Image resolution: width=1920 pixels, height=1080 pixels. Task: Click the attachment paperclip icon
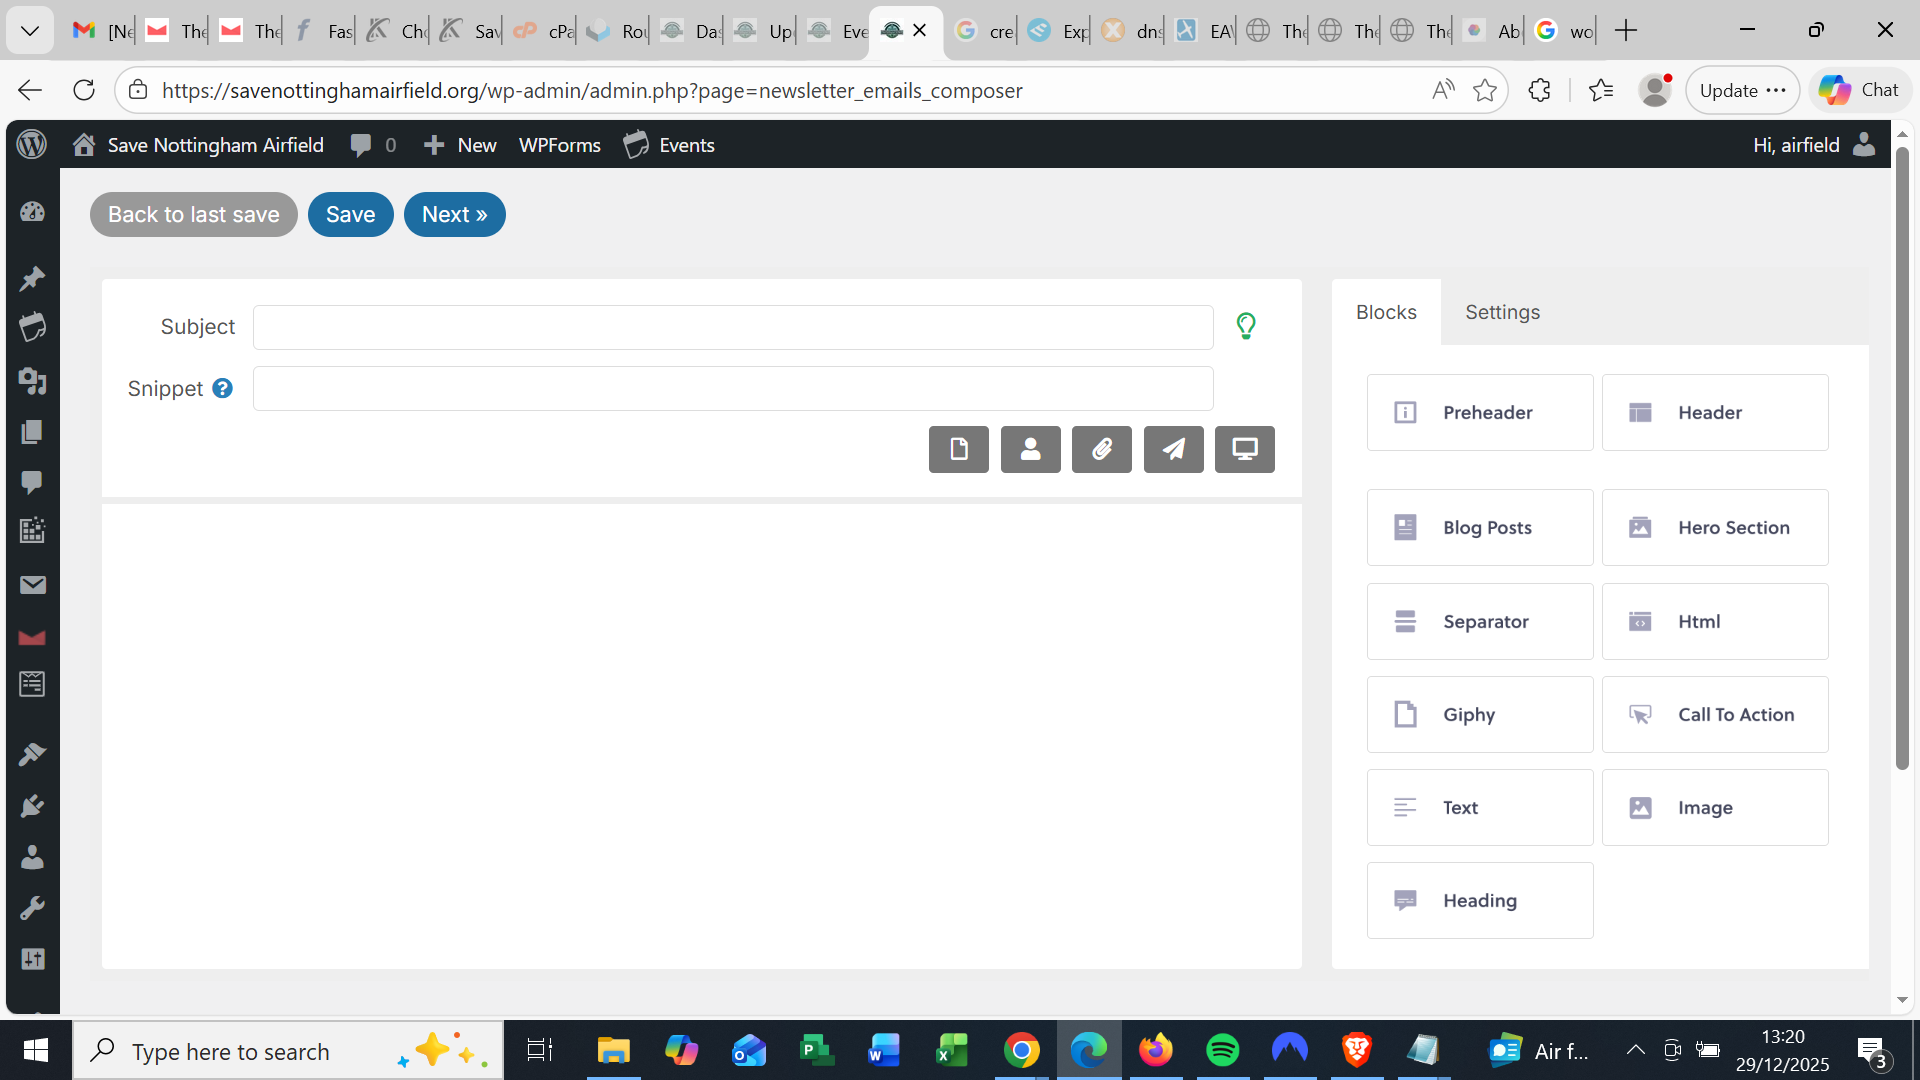click(x=1101, y=449)
